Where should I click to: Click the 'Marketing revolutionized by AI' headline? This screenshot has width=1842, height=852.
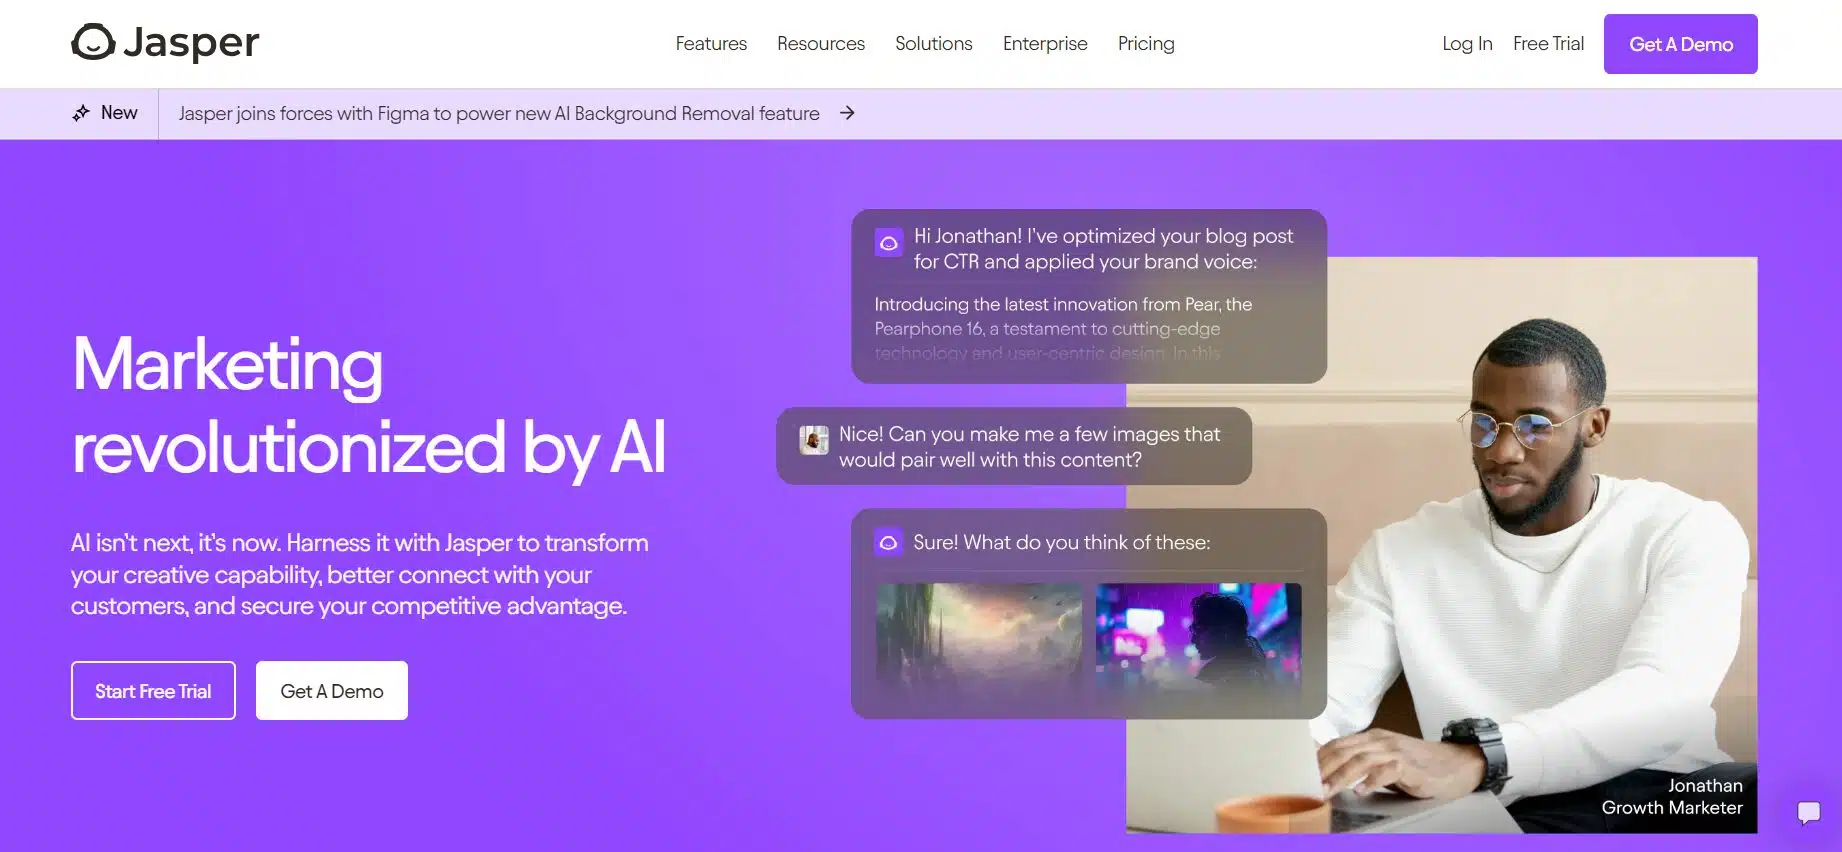(x=368, y=406)
